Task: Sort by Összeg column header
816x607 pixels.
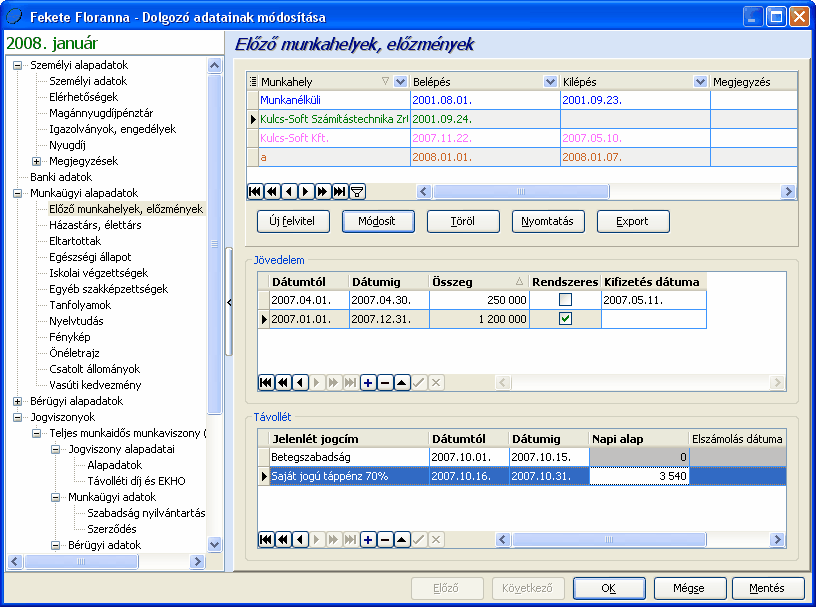Action: point(478,282)
